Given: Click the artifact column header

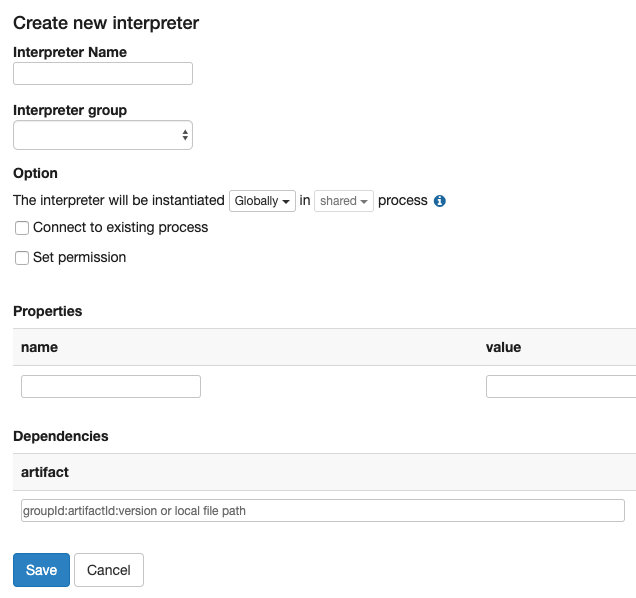Looking at the screenshot, I should pos(45,472).
